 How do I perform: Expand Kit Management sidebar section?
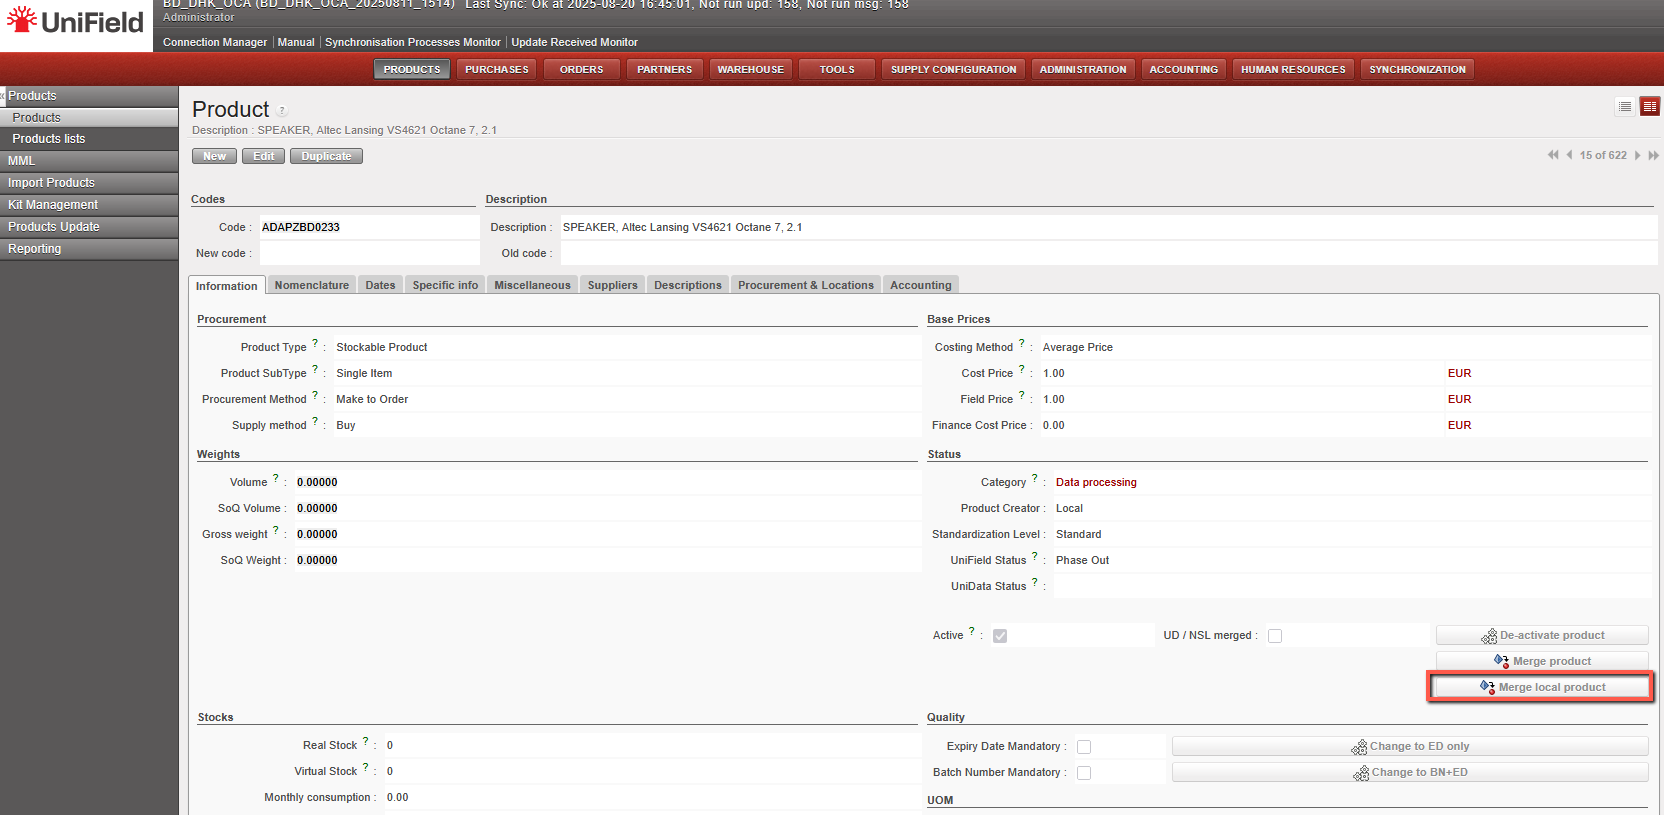53,205
